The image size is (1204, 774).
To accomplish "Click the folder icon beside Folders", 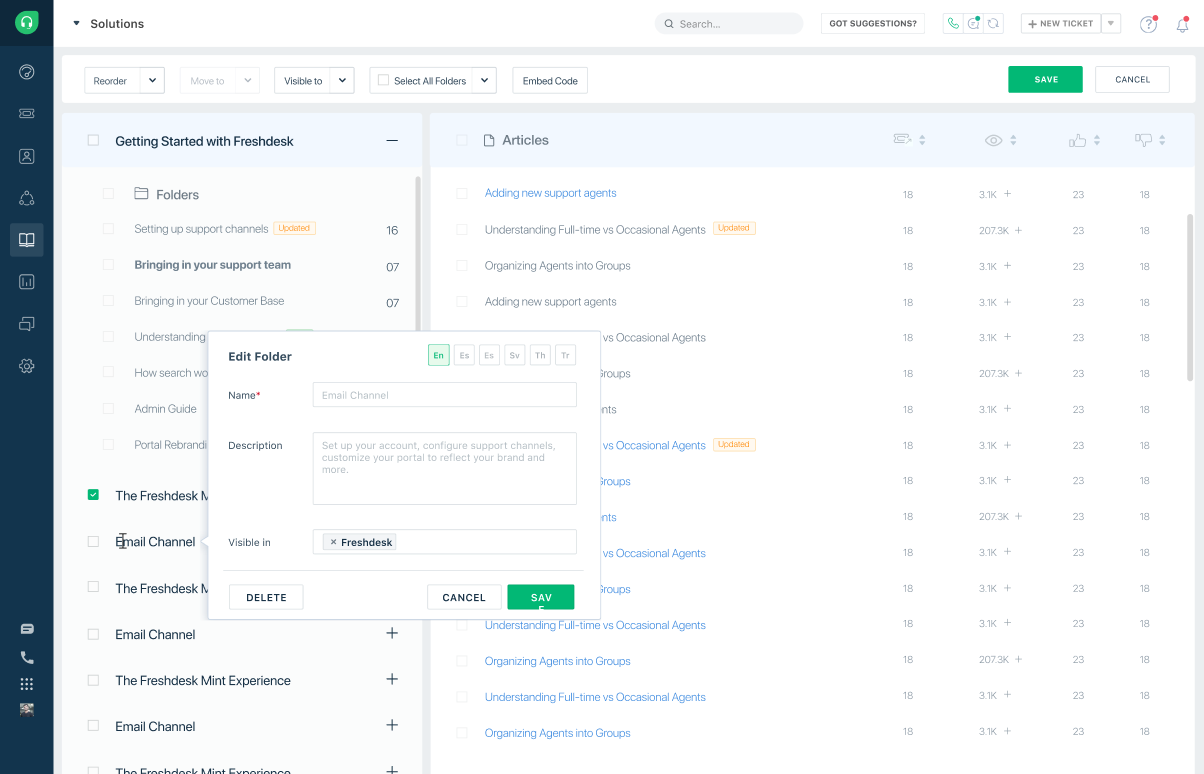I will (x=141, y=194).
